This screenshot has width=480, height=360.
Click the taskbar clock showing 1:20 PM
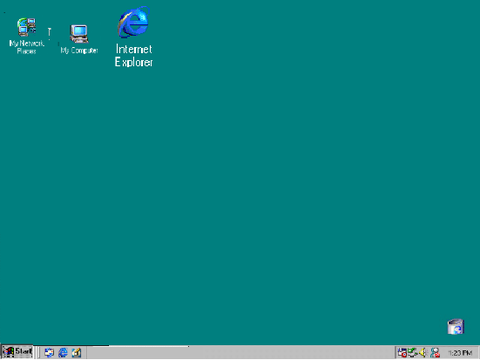[x=460, y=353]
